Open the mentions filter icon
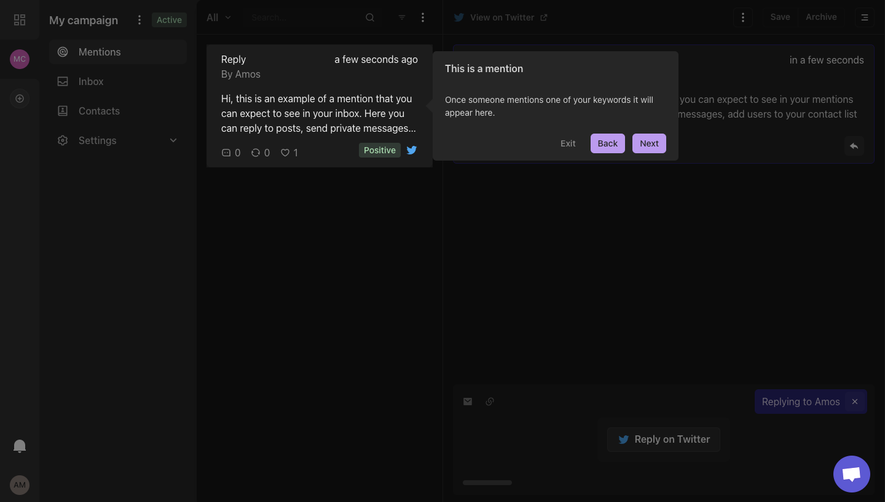 coord(402,18)
